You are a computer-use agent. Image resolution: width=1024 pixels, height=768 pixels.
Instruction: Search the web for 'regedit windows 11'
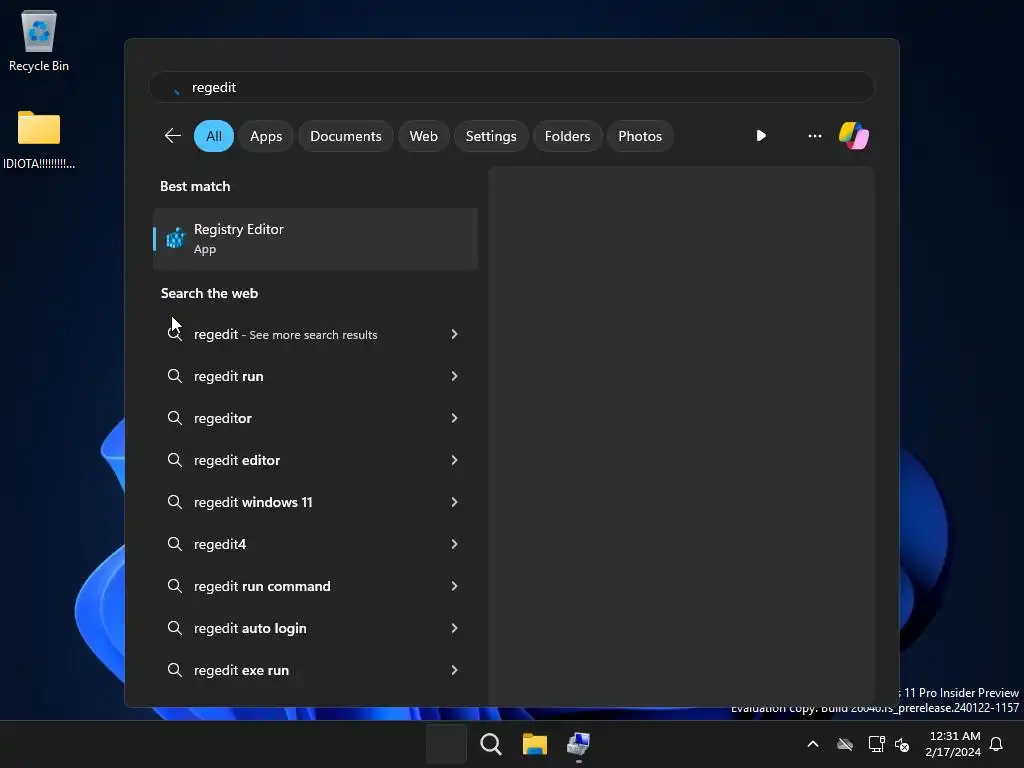point(315,502)
